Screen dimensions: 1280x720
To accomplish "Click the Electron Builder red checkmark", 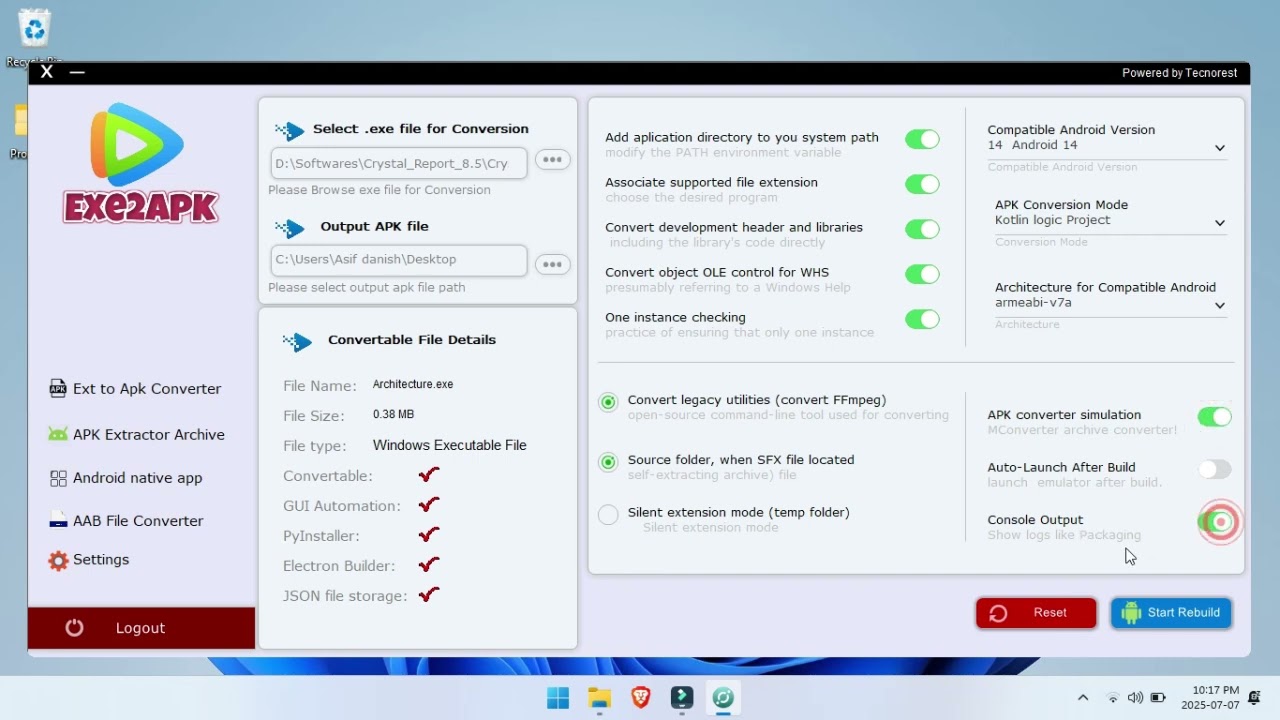I will pos(429,564).
